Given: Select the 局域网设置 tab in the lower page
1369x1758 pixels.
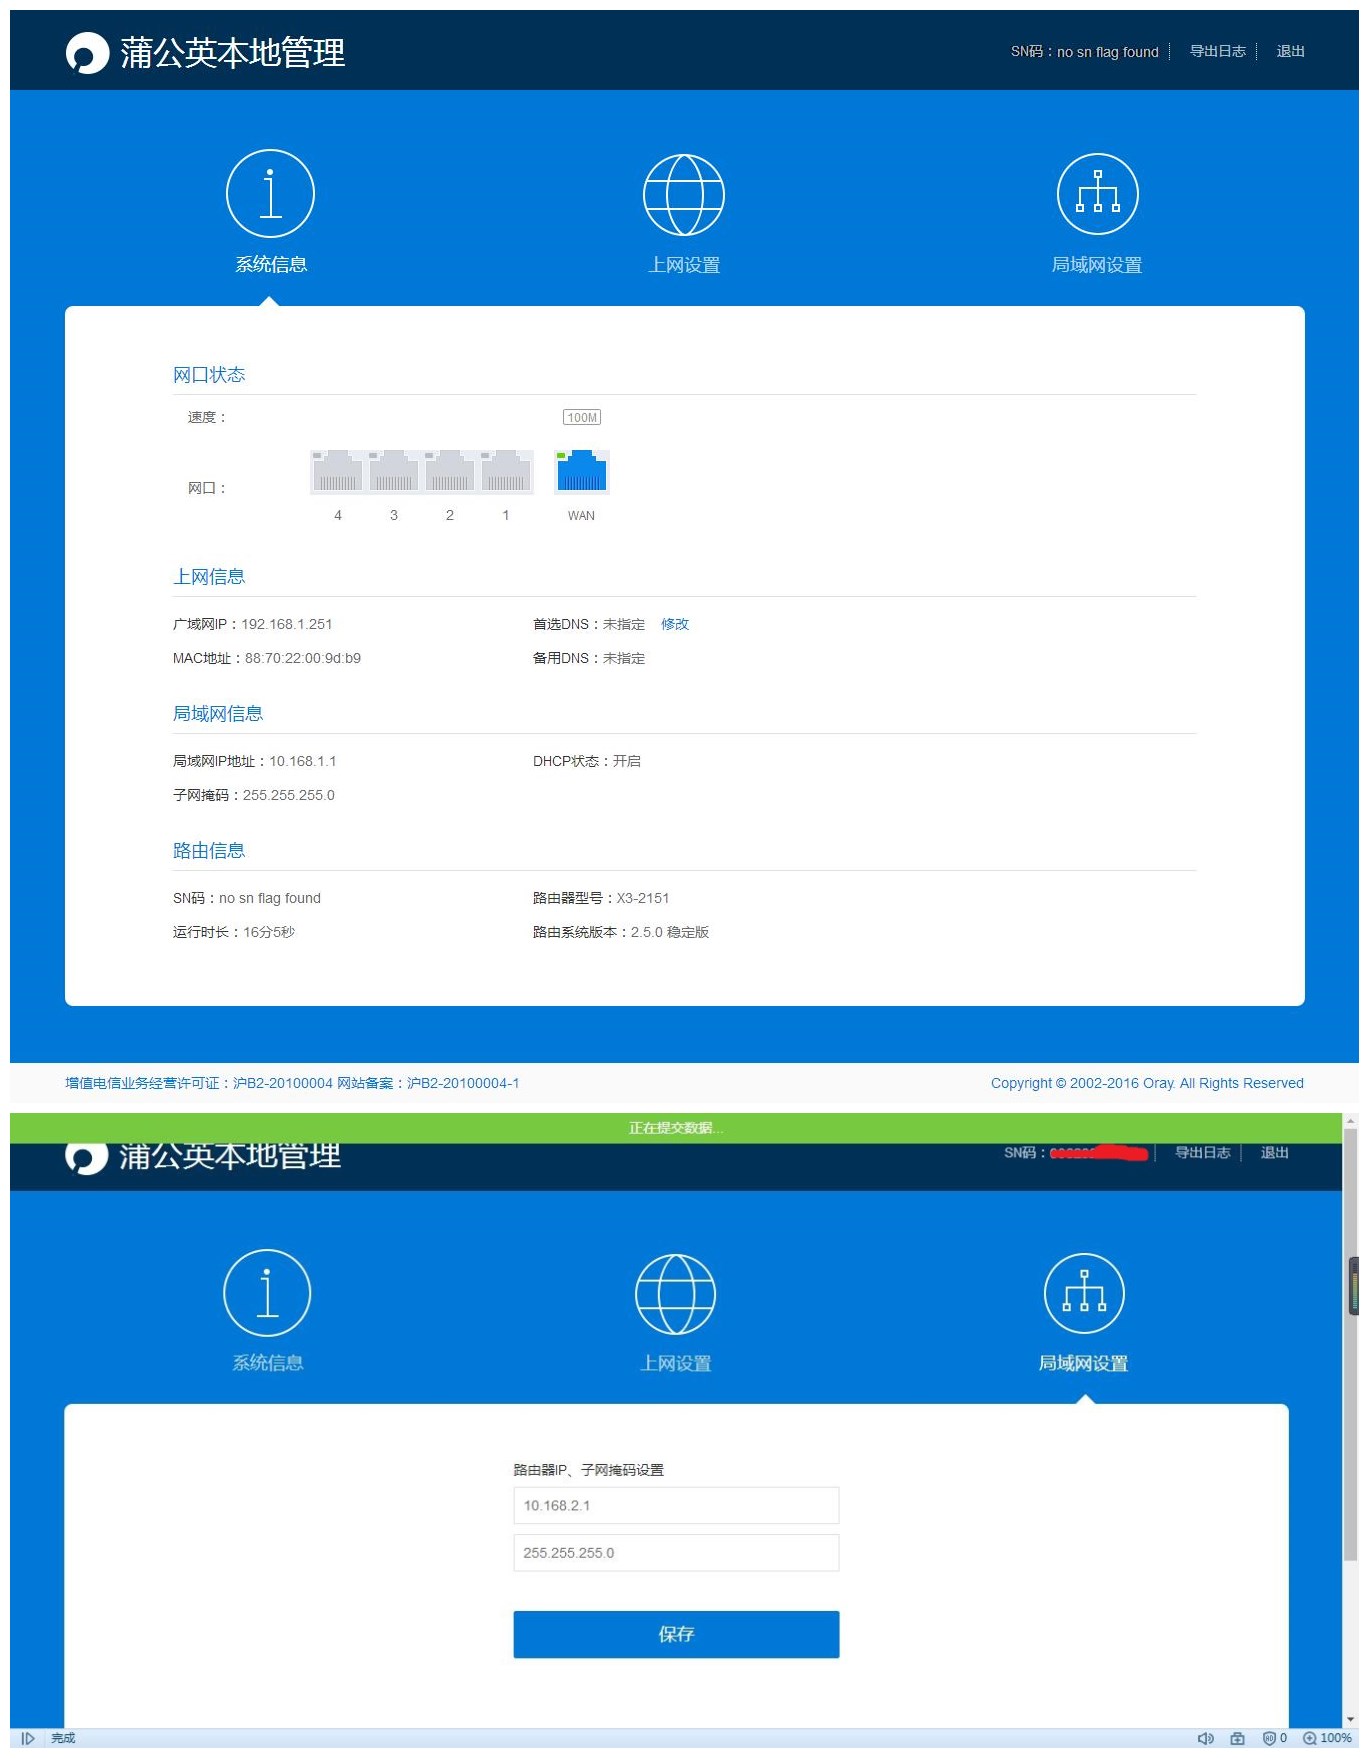Looking at the screenshot, I should pos(1083,1313).
